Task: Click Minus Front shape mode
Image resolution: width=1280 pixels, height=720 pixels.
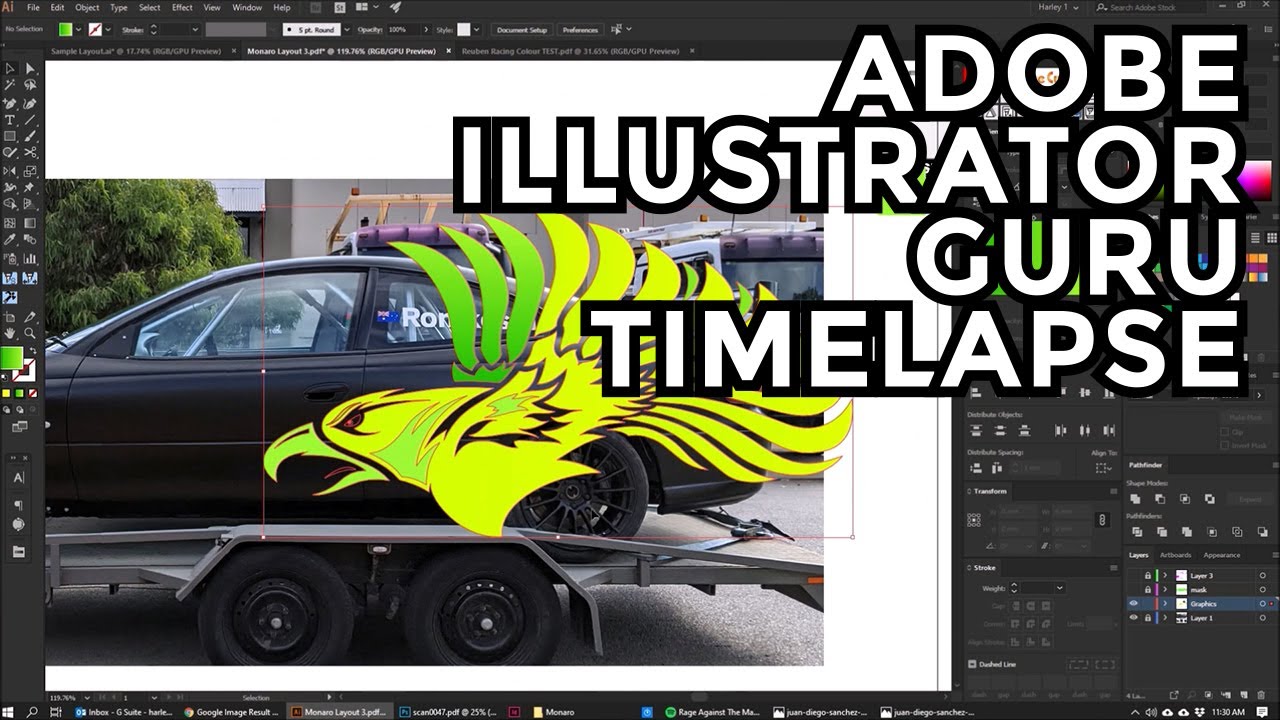Action: coord(1161,498)
